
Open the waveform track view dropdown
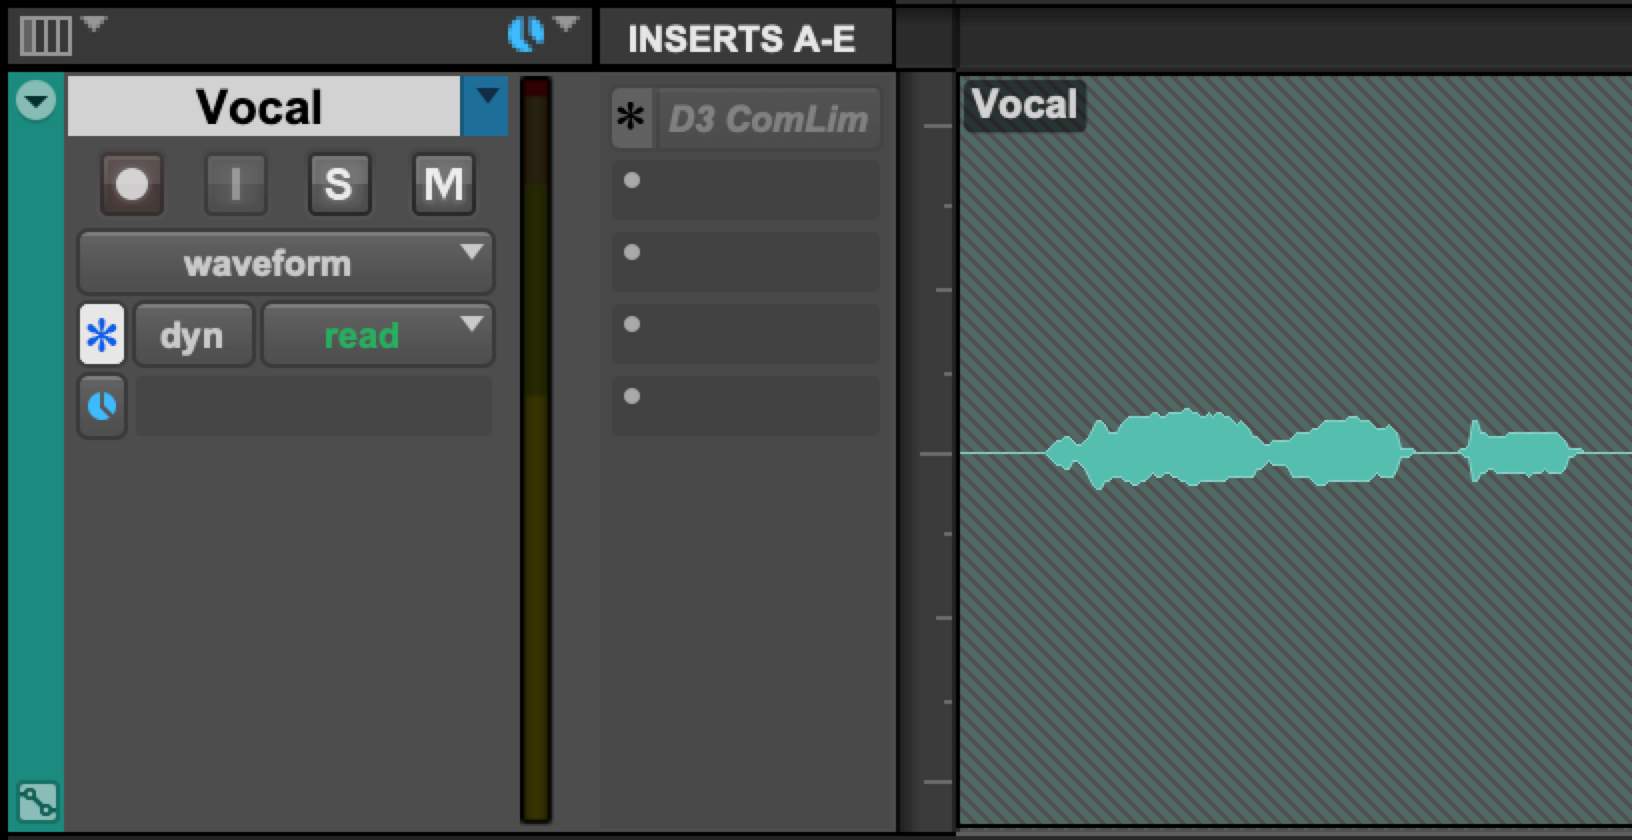tap(286, 264)
